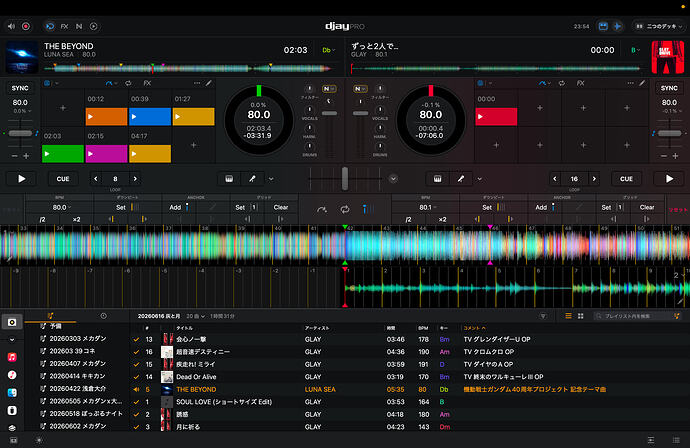
Task: Open deck 1 key Db dropdown
Action: [328, 50]
